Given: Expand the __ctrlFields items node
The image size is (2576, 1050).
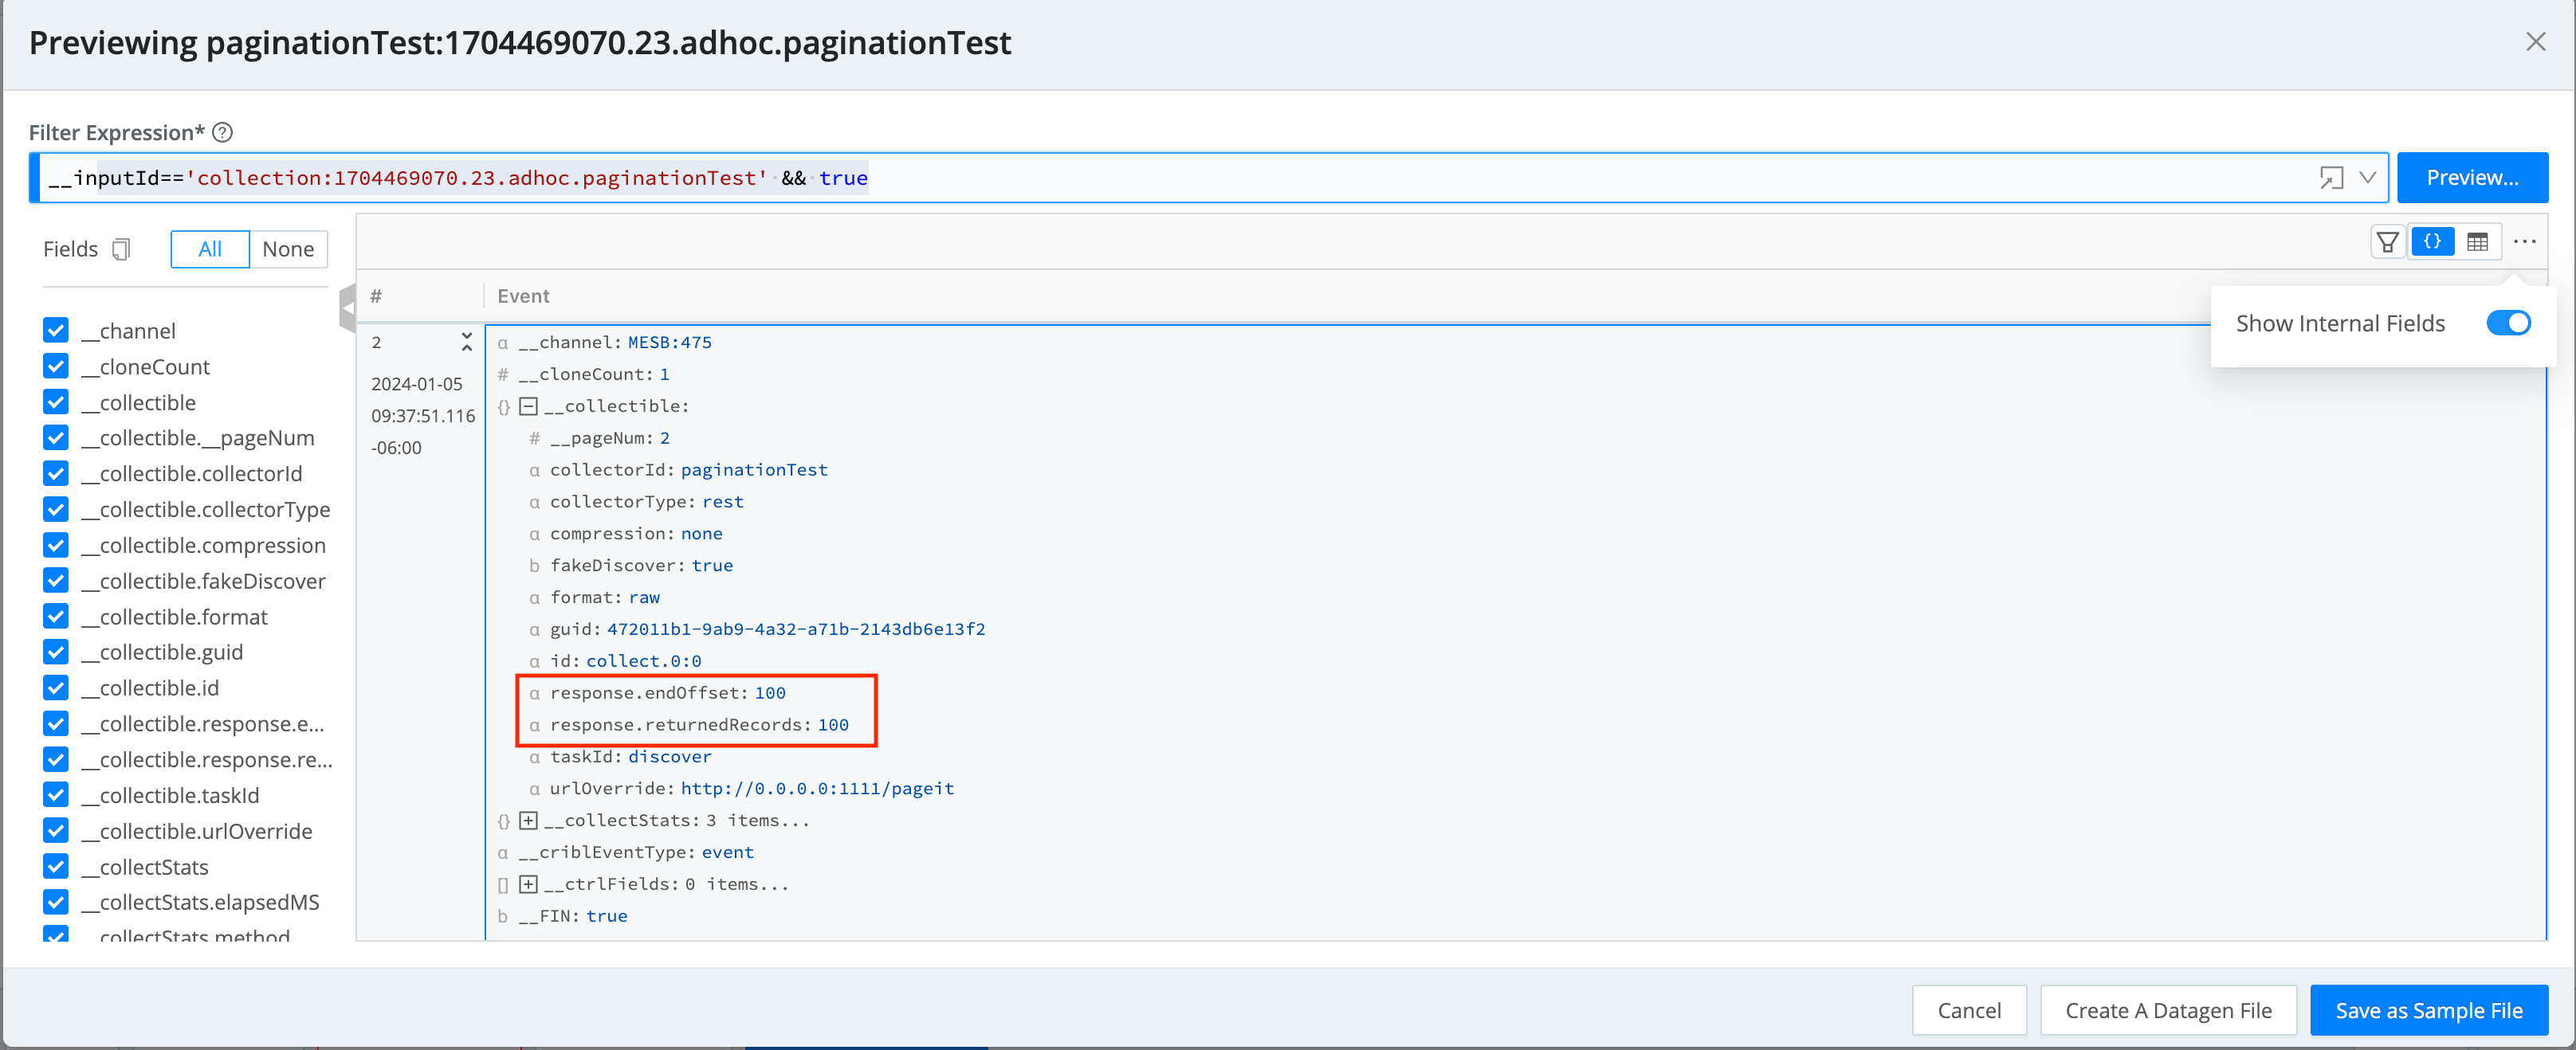Looking at the screenshot, I should click(528, 884).
